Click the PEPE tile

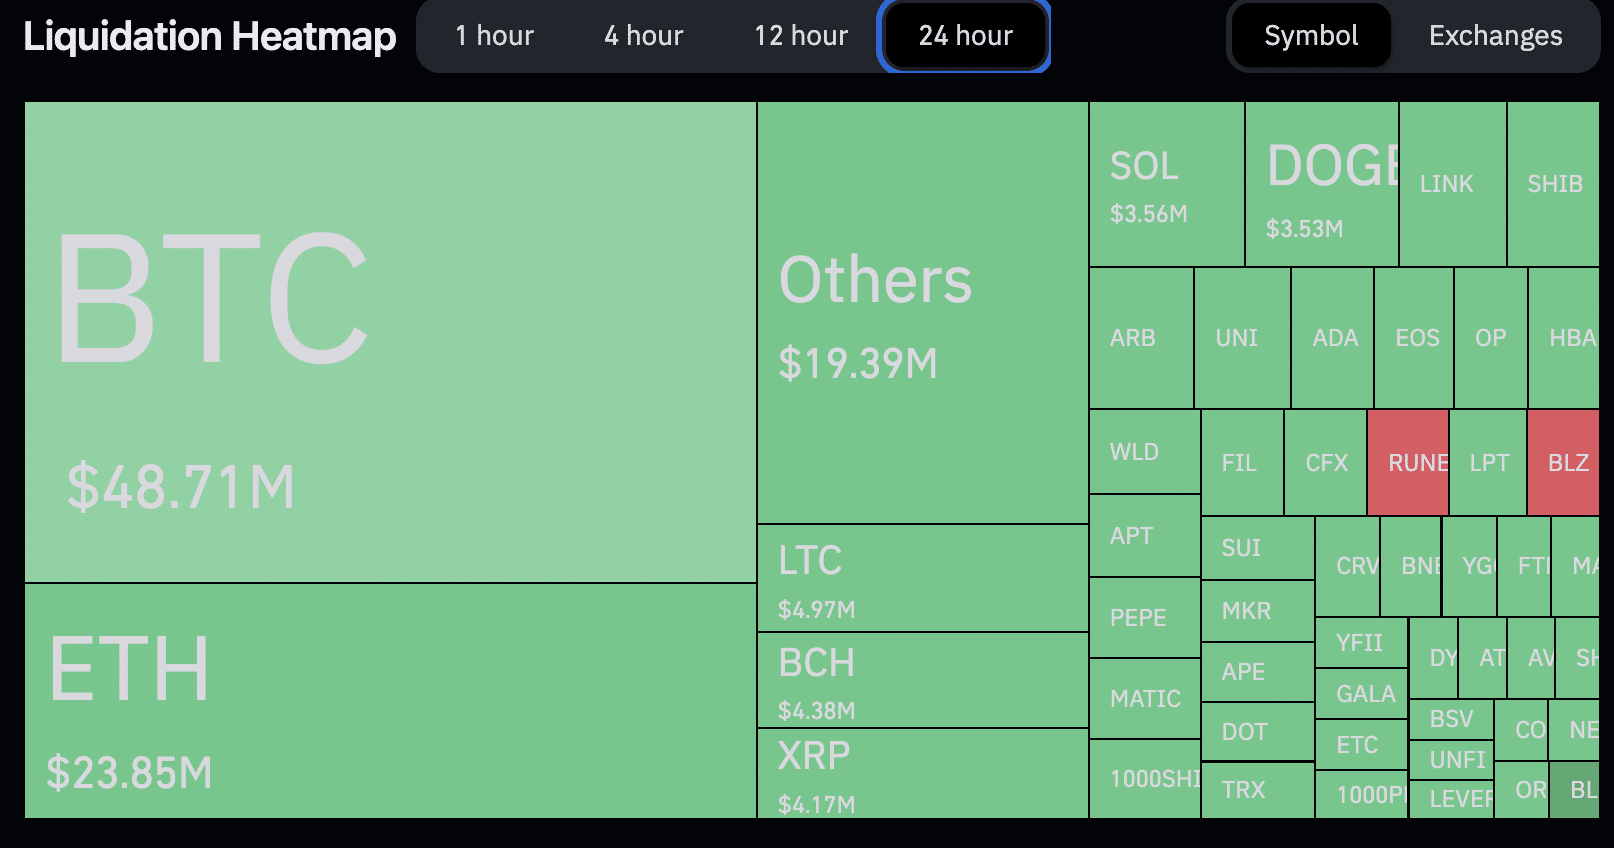[x=1144, y=617]
